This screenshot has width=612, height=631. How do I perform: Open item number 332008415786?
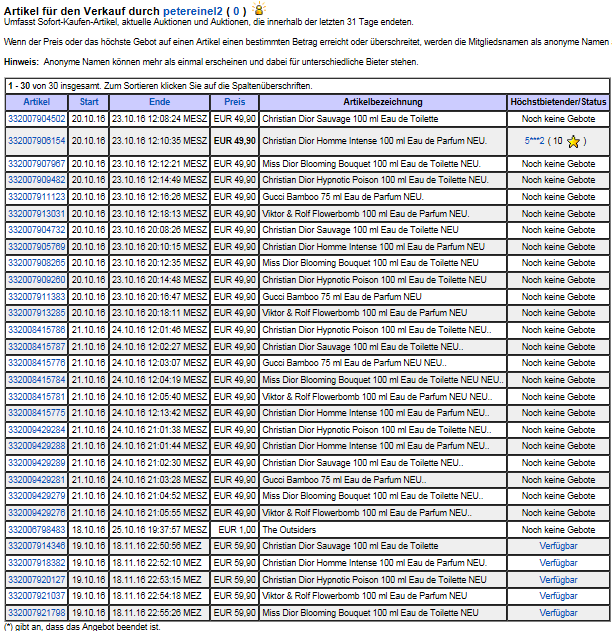(37, 330)
